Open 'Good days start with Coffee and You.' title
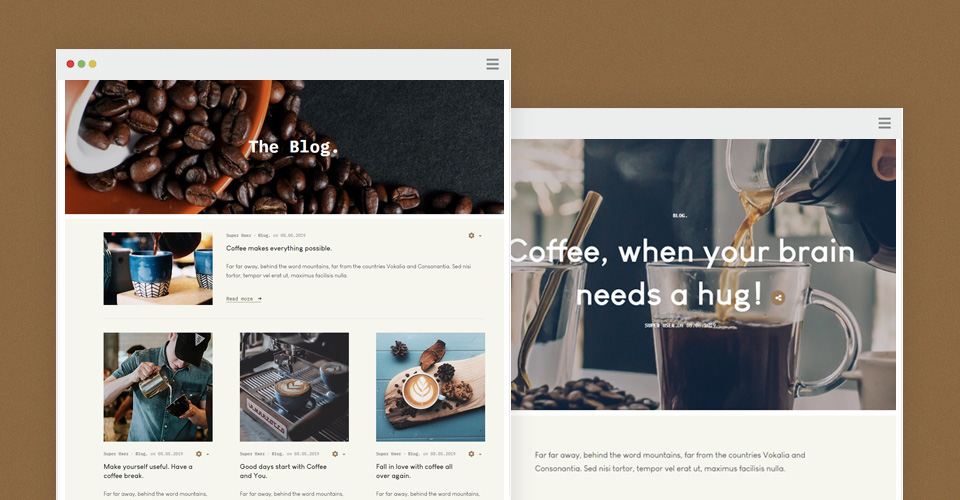 click(x=283, y=471)
